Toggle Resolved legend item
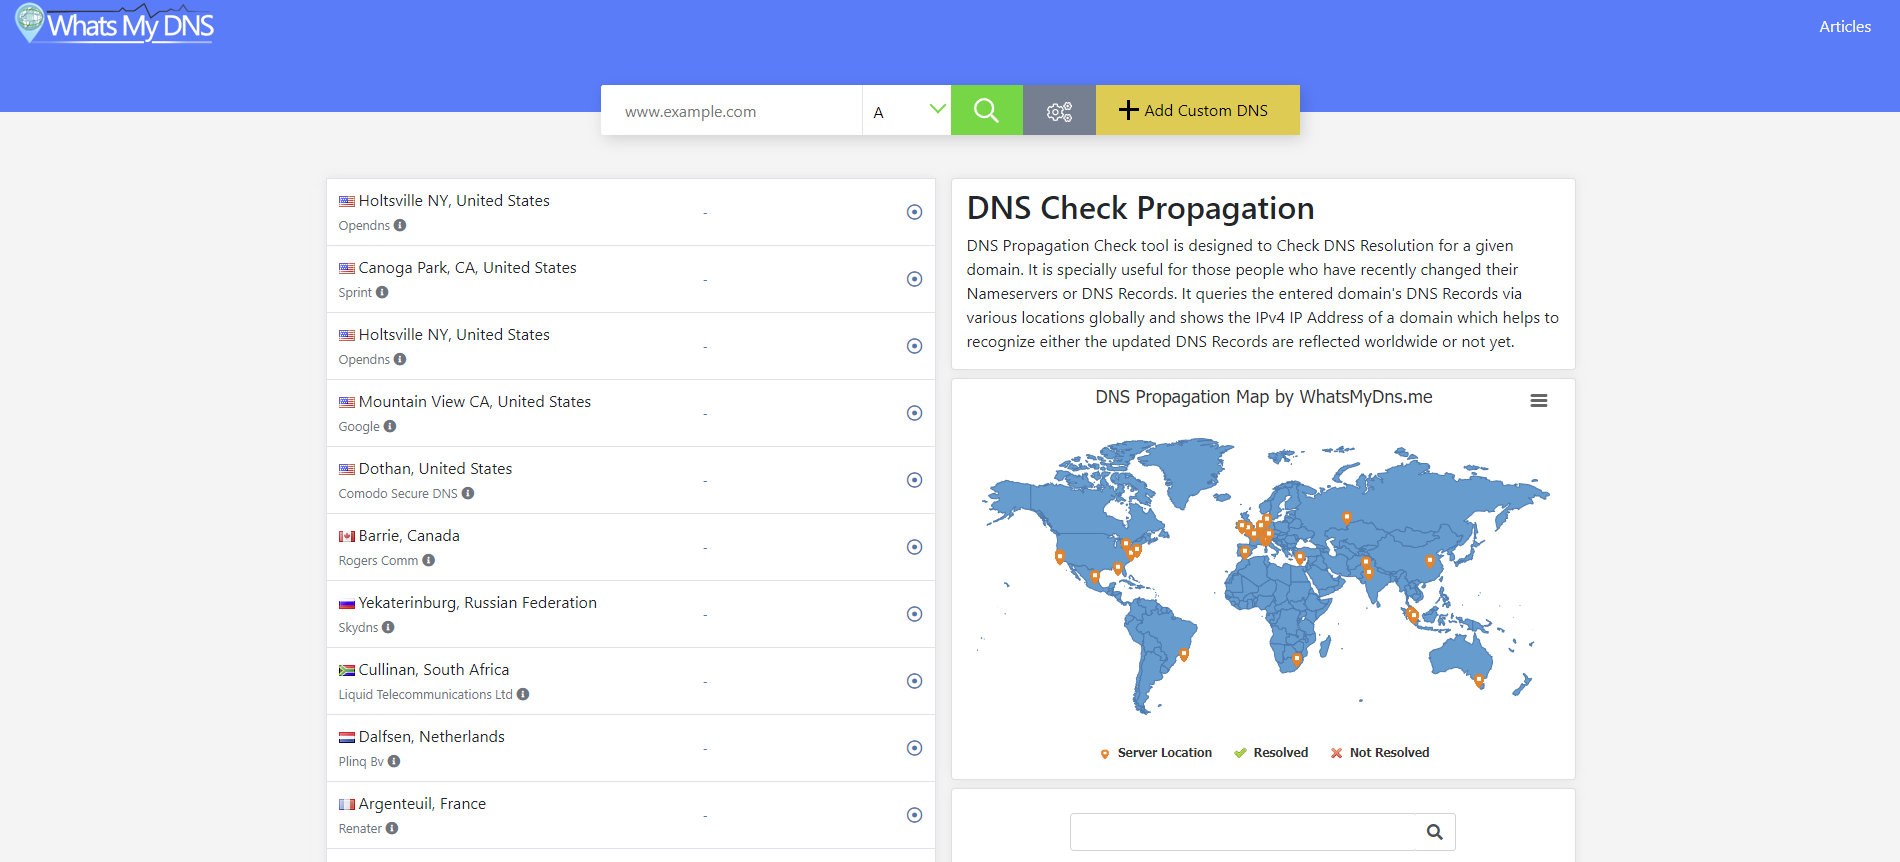This screenshot has width=1900, height=862. 1271,753
